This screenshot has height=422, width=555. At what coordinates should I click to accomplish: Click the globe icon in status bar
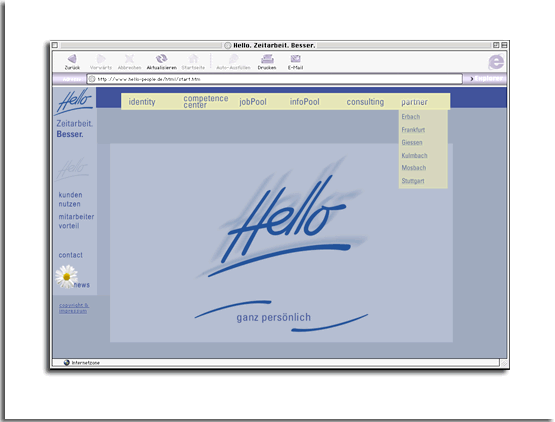(x=67, y=363)
